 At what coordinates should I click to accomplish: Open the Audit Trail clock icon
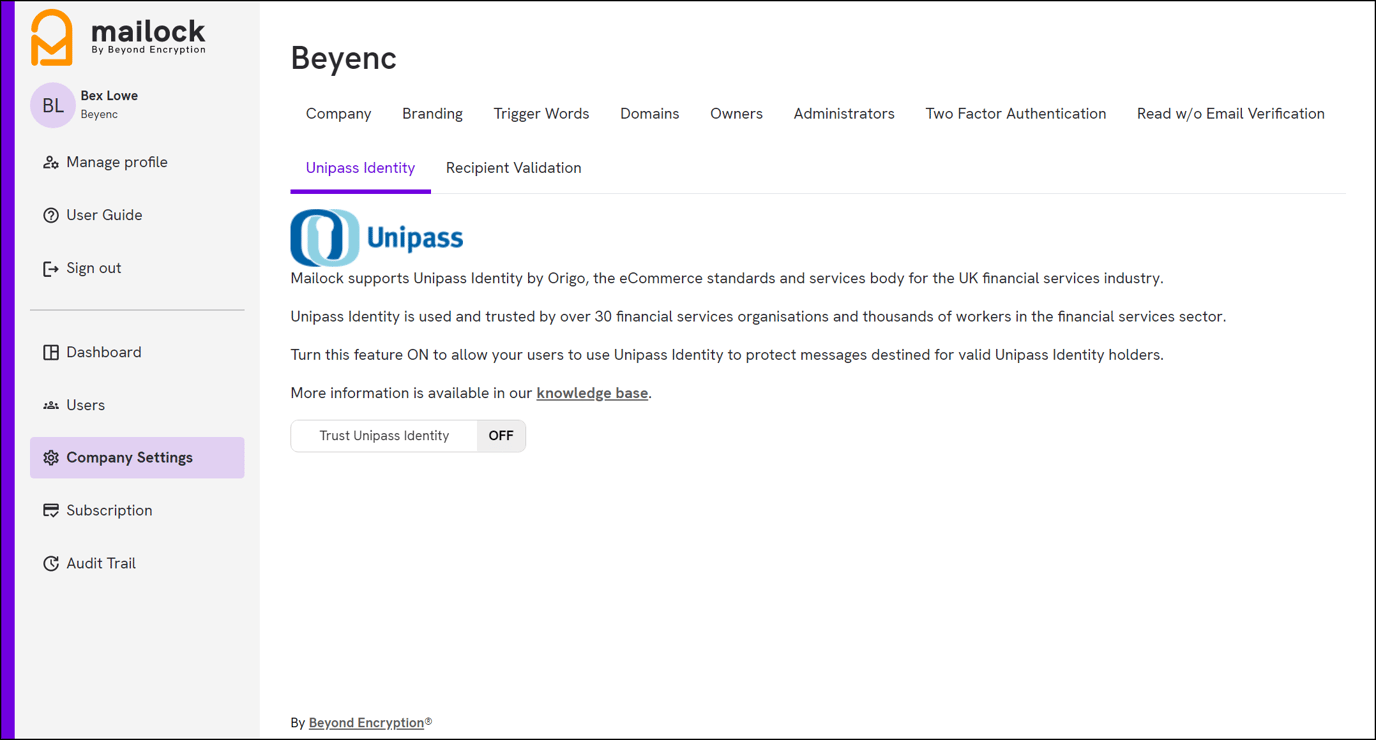50,563
